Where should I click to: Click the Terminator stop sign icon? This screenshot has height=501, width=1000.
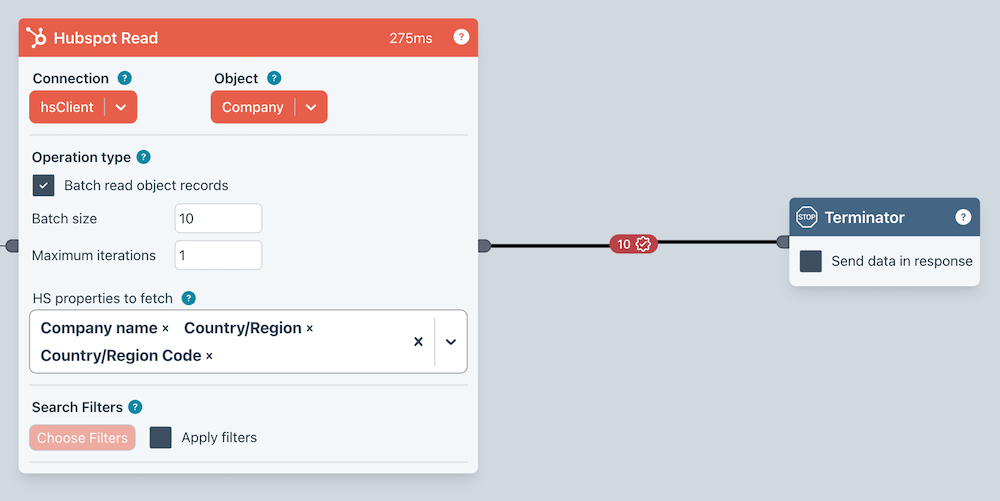click(x=807, y=217)
